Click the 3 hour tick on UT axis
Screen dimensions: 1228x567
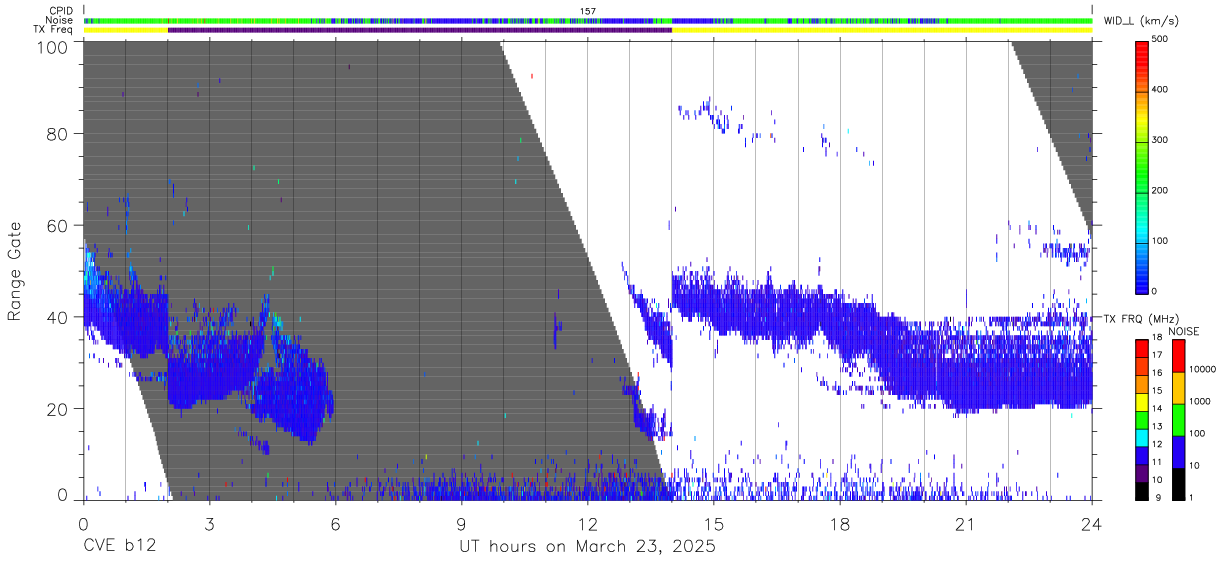click(x=209, y=524)
